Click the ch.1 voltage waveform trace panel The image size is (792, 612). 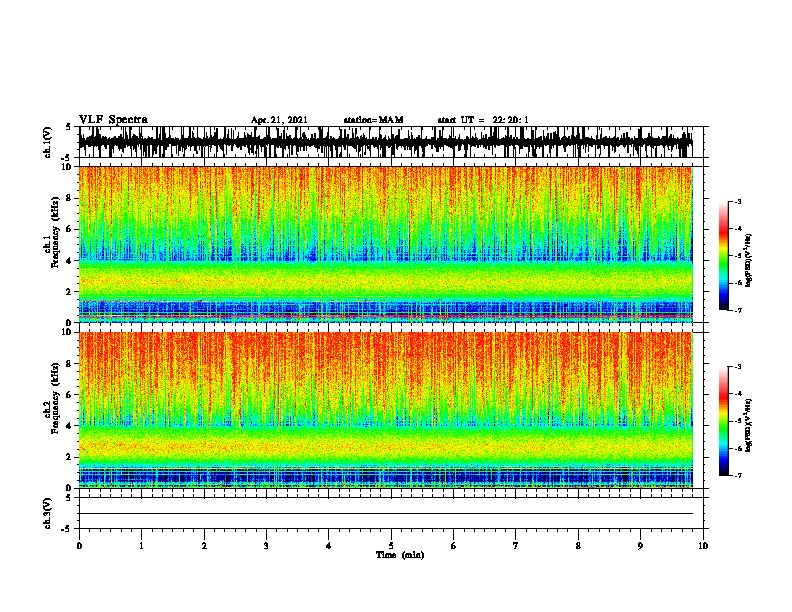(391, 142)
